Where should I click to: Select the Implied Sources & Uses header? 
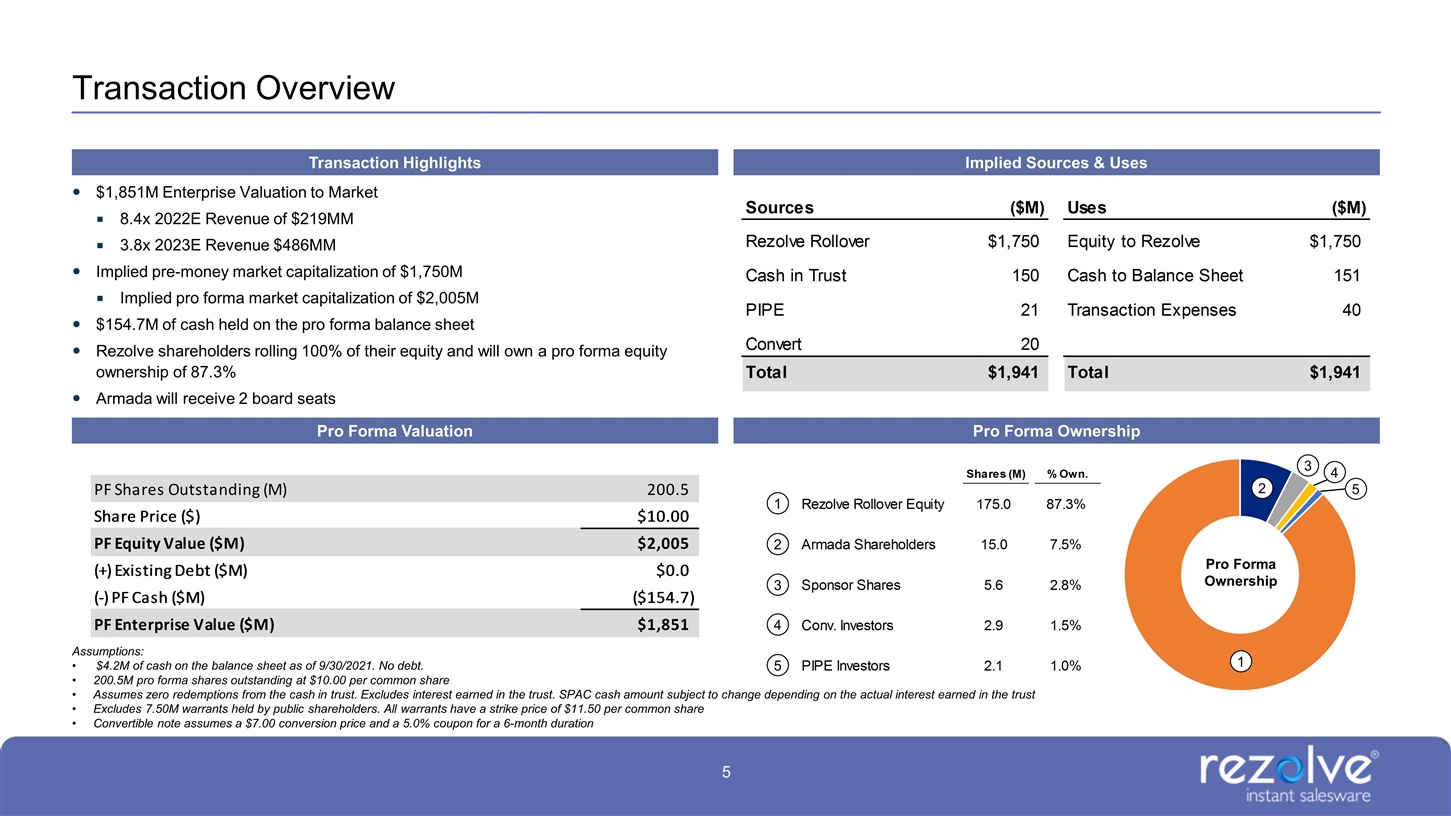tap(1056, 162)
